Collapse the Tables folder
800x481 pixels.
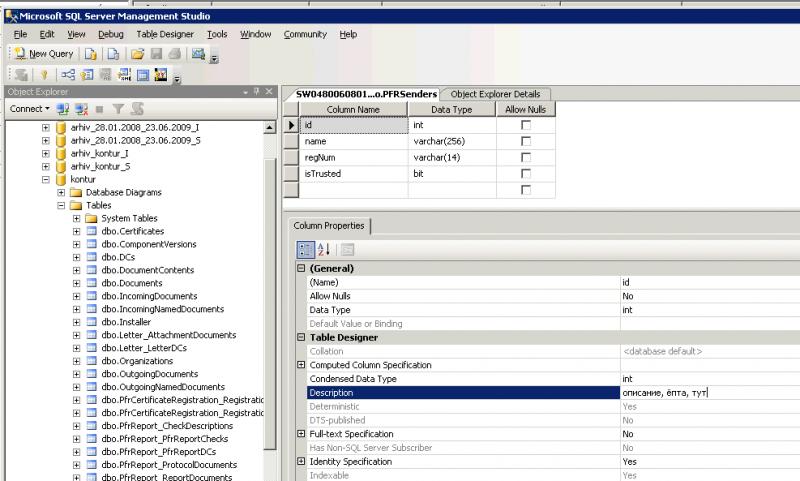61,206
